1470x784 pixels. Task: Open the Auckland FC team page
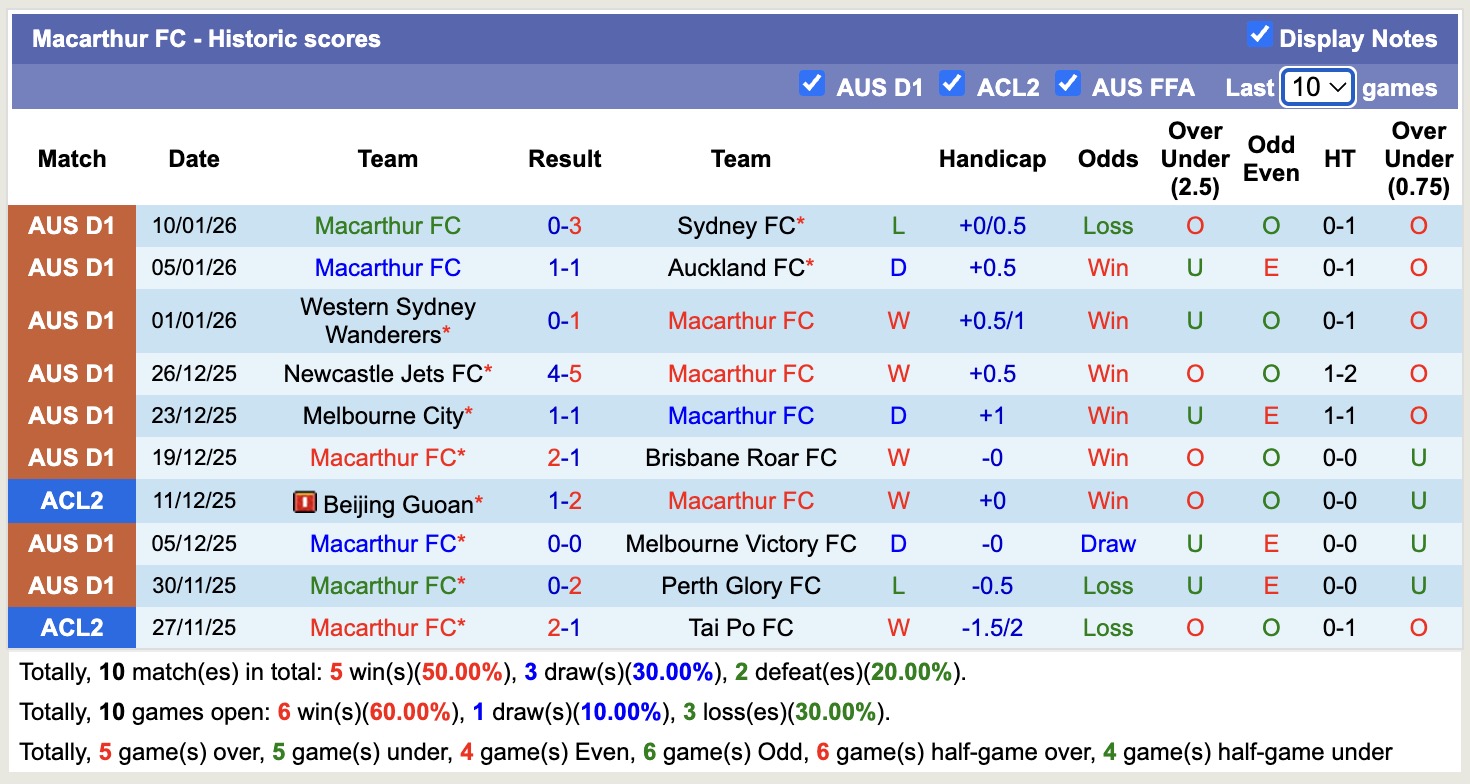pos(740,267)
